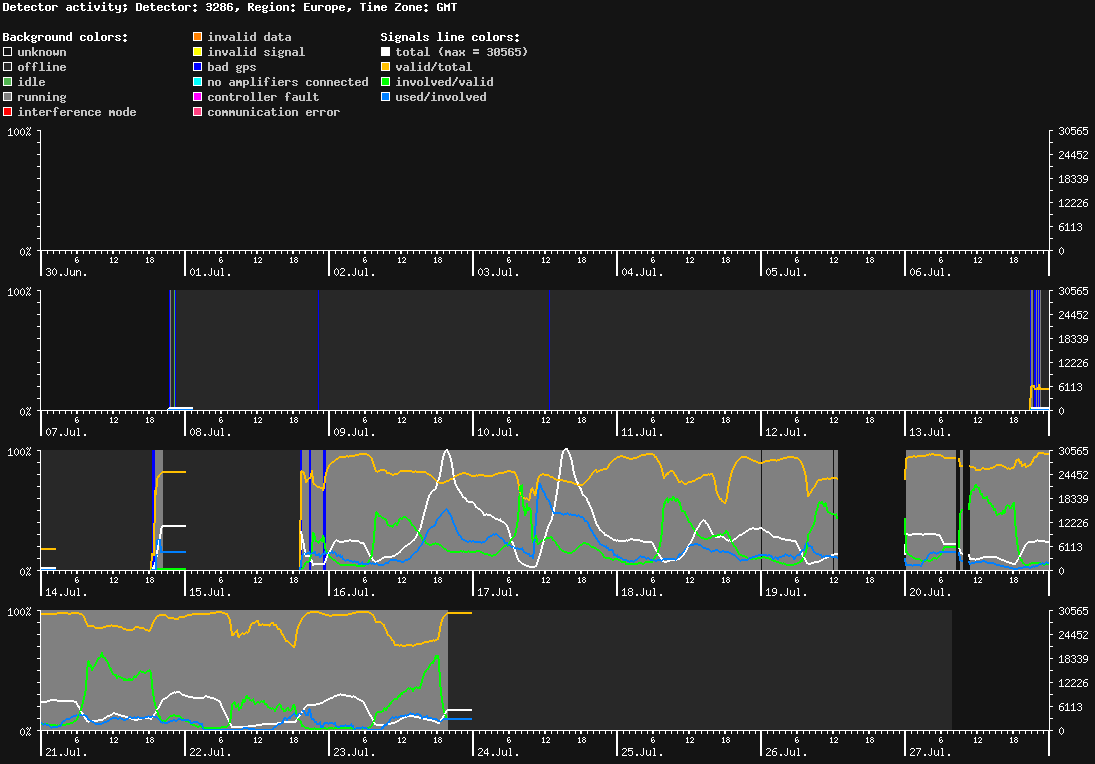Click the green involved/valid line swatch
Screen dimensions: 1095x764
(385, 82)
